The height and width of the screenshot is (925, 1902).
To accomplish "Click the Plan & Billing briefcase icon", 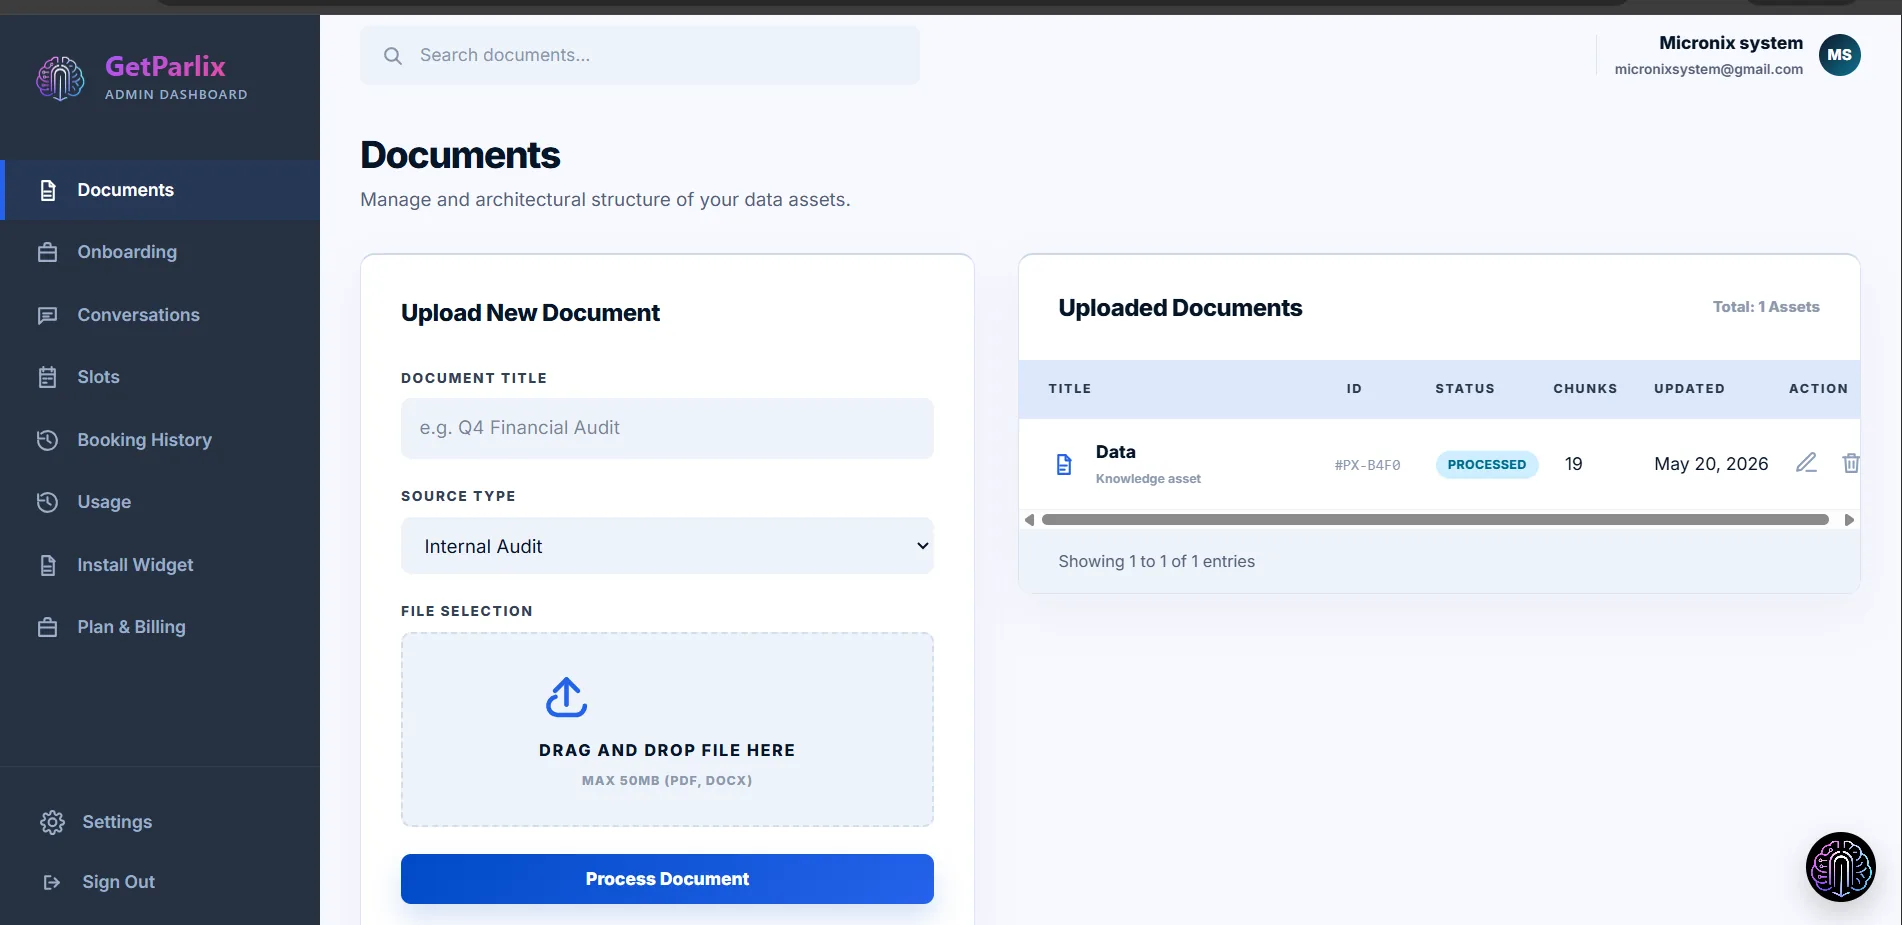I will pyautogui.click(x=47, y=627).
